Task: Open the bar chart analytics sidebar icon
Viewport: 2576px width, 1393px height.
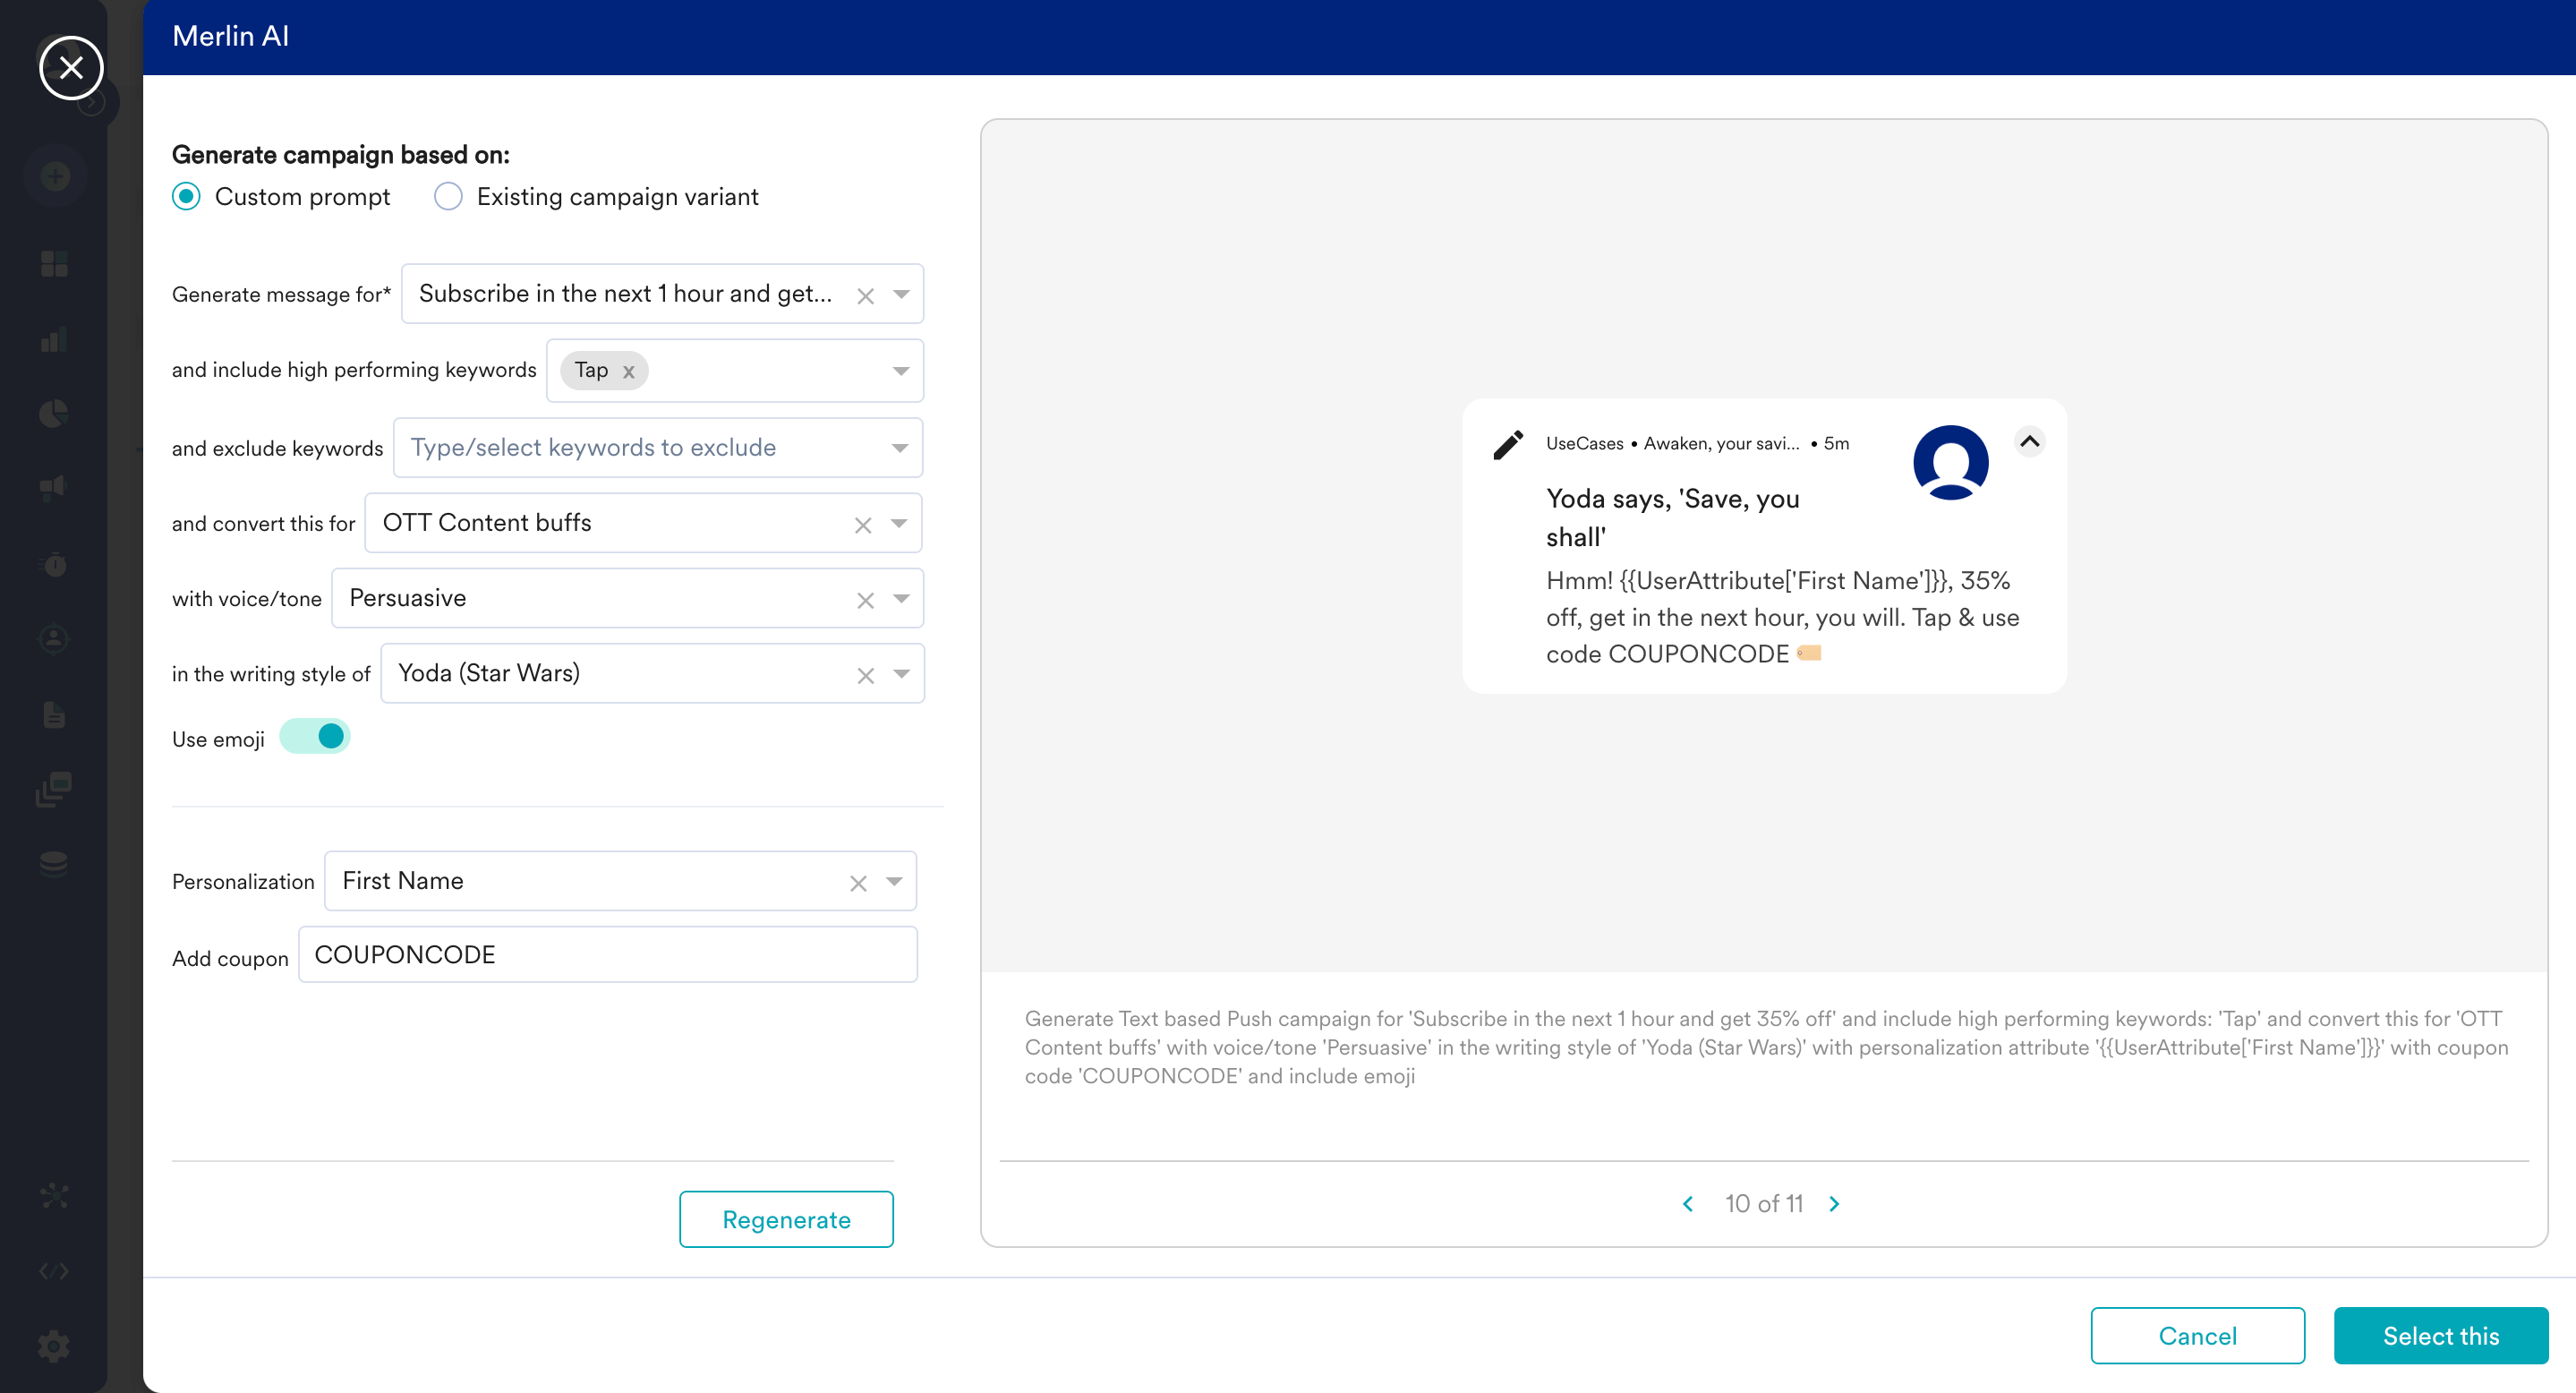Action: point(54,339)
